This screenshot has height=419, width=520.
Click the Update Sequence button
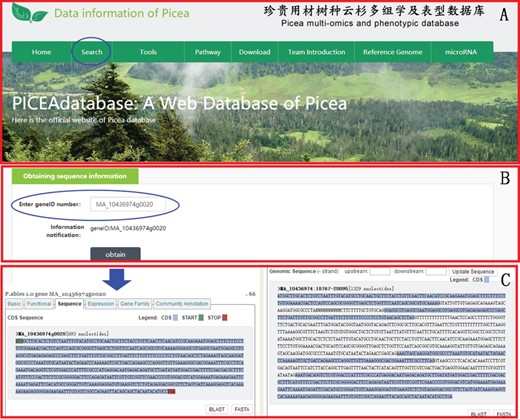pyautogui.click(x=473, y=271)
